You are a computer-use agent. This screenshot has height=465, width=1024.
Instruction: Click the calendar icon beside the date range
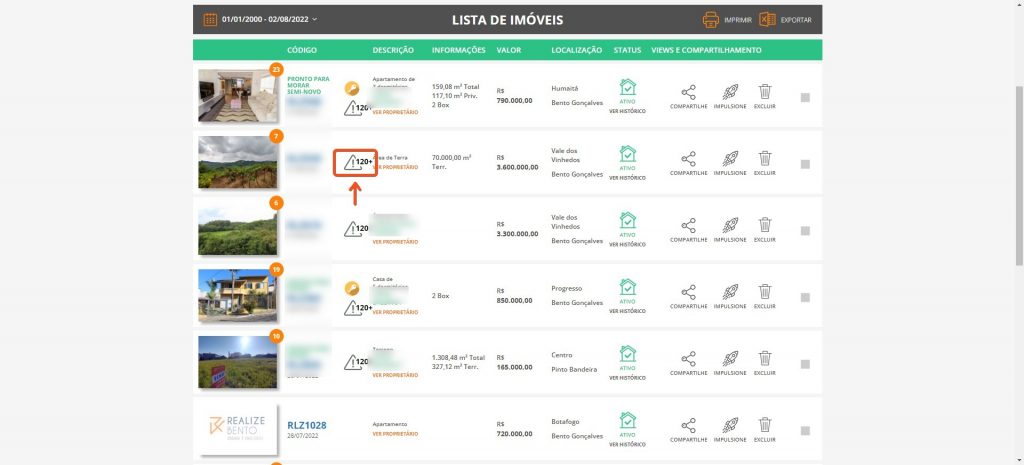210,19
